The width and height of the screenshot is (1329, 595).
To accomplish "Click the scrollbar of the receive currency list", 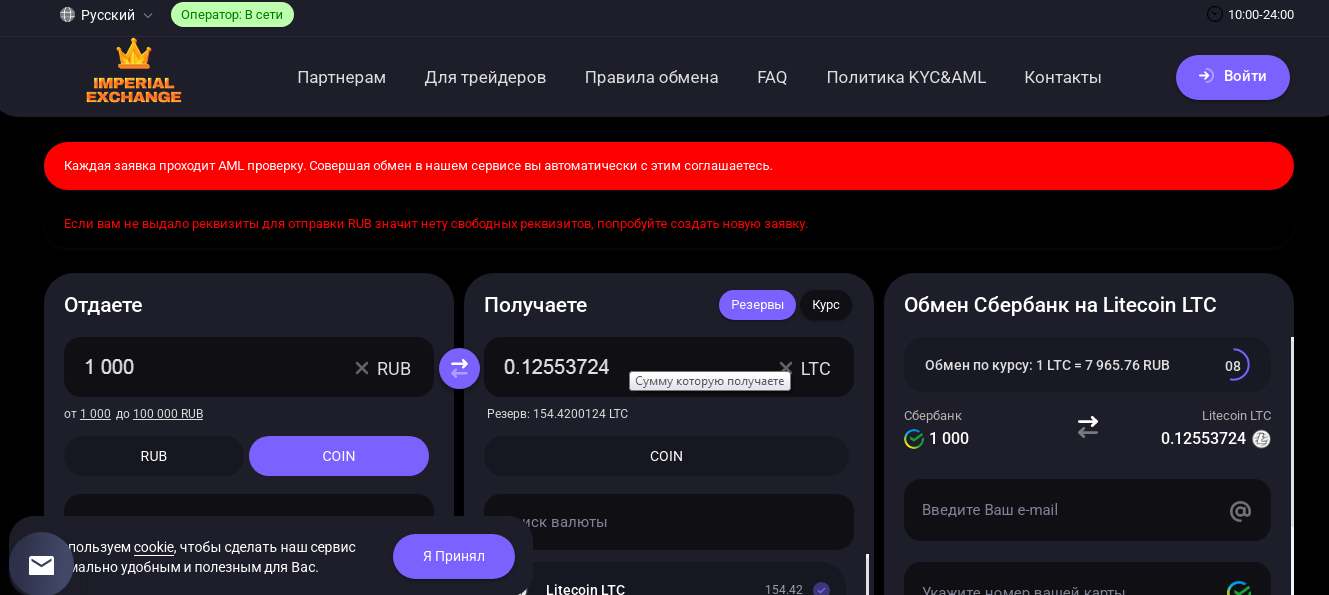I will coord(867,574).
